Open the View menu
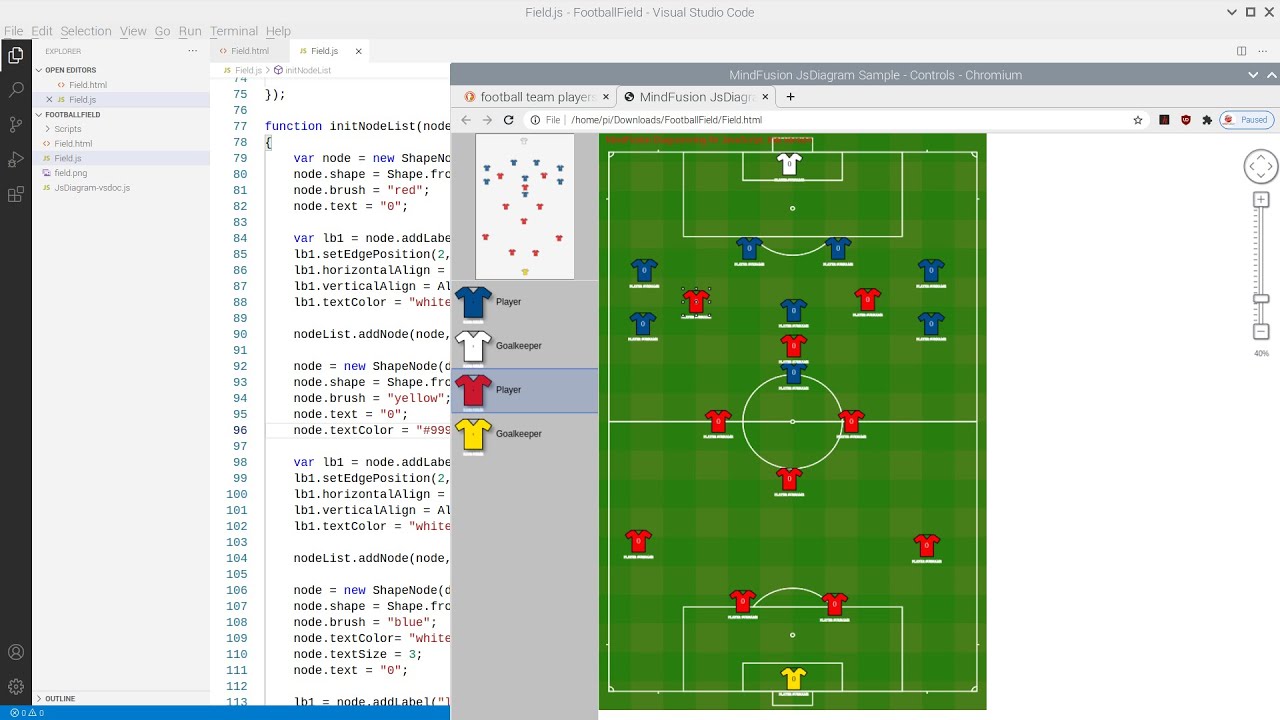This screenshot has height=720, width=1280. 133,31
